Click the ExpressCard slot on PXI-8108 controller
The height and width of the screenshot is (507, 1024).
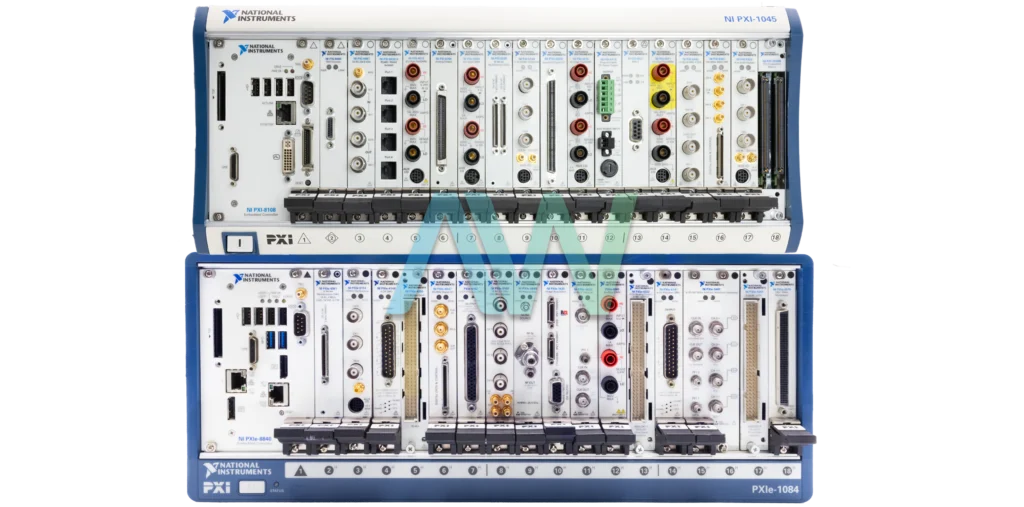pos(221,96)
